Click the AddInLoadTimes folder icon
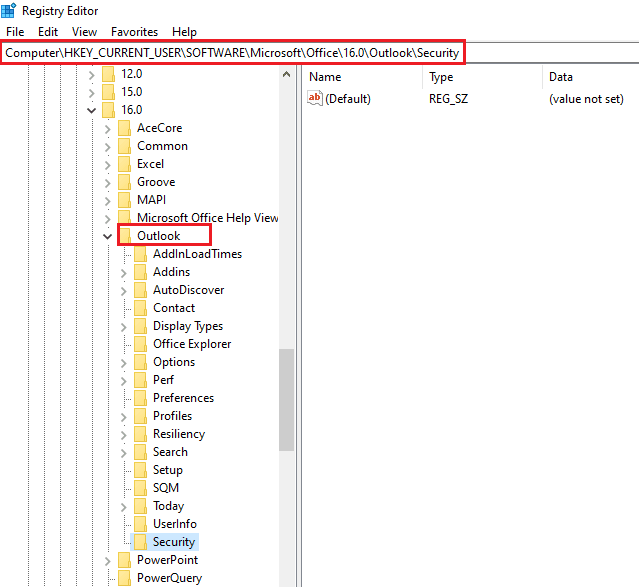 [141, 254]
